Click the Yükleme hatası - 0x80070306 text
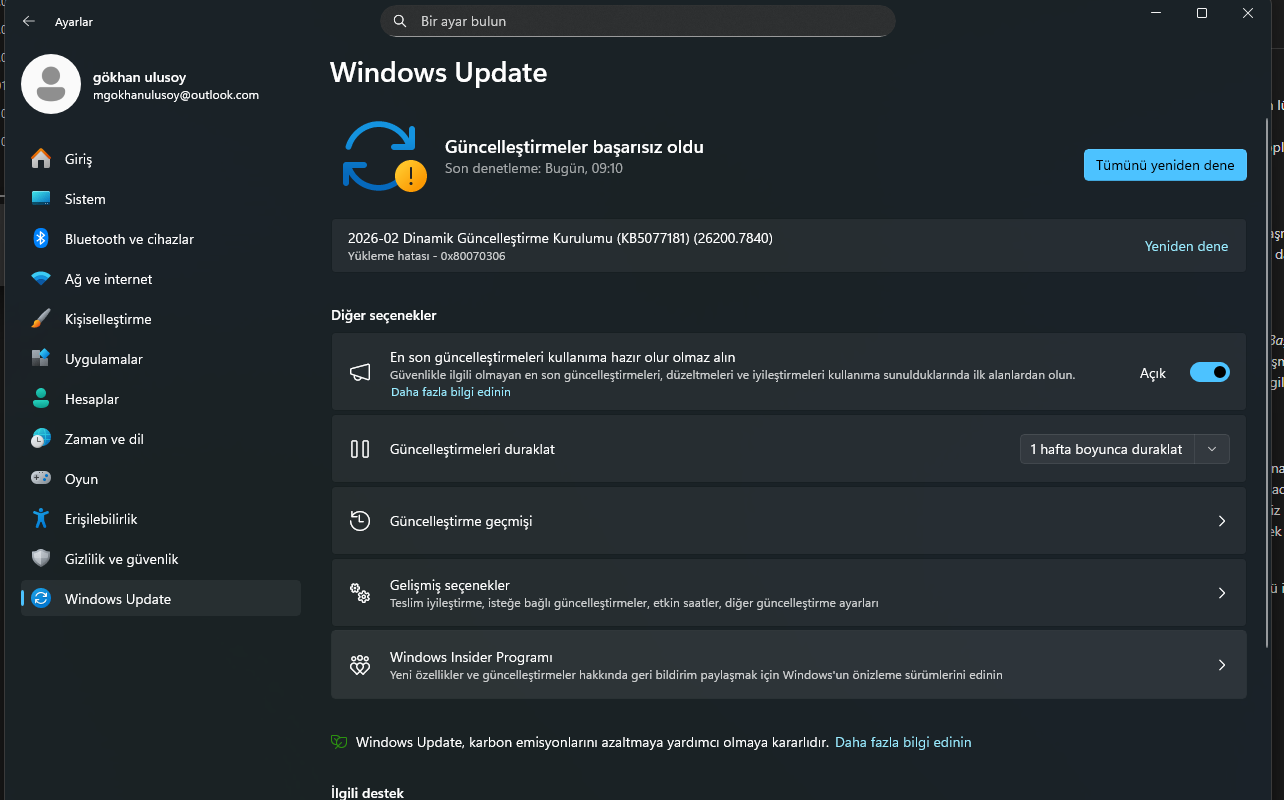This screenshot has height=800, width=1284. (x=426, y=256)
